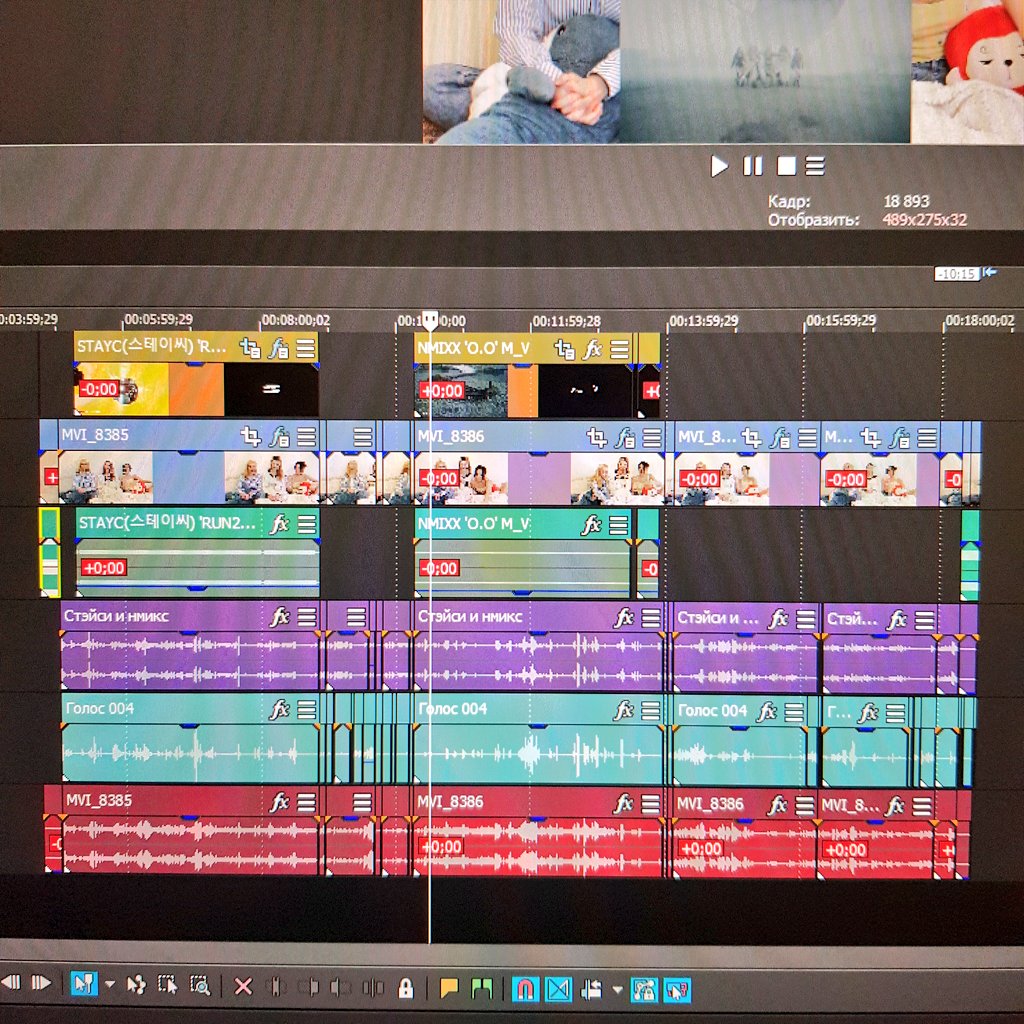Click the Trim tool icon
1024x1024 pixels.
click(276, 987)
